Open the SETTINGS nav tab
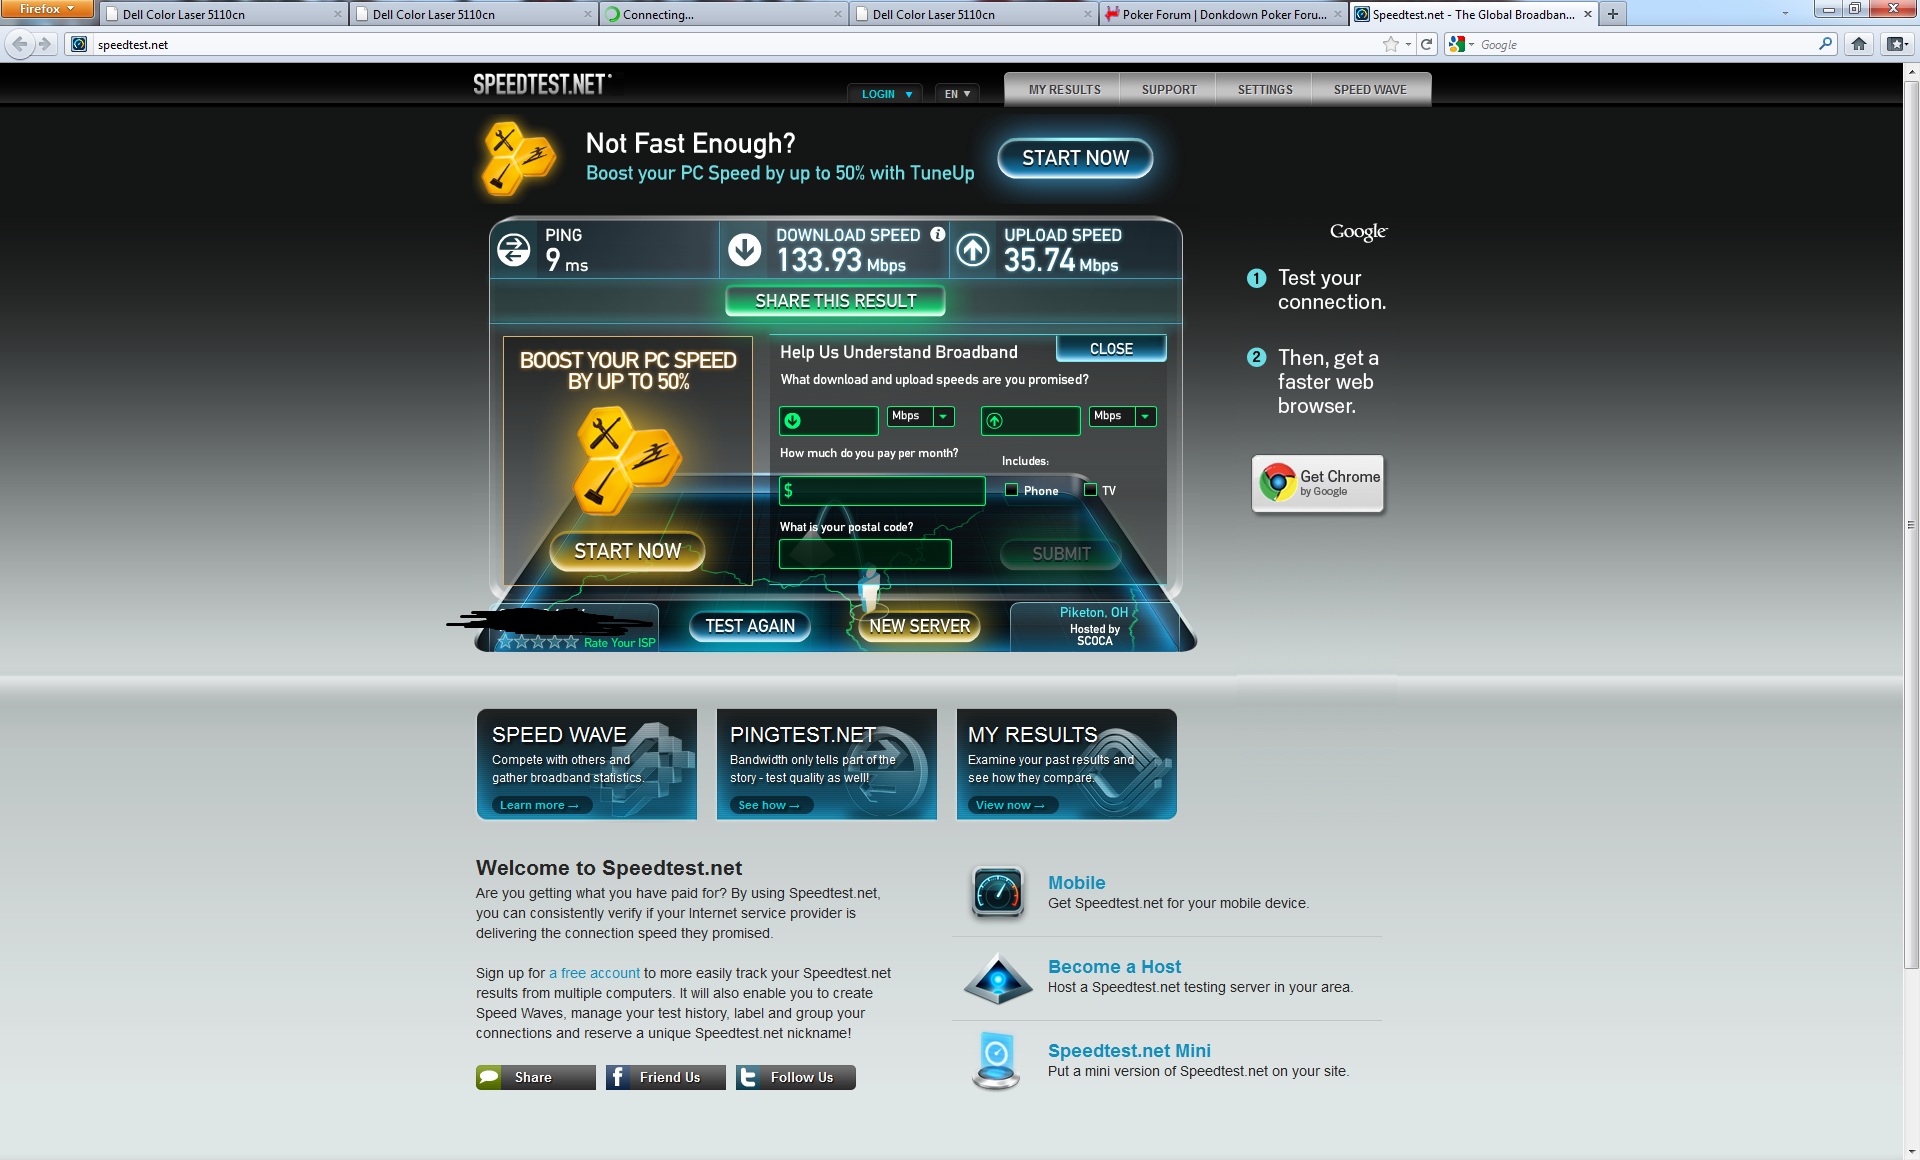 pyautogui.click(x=1265, y=89)
